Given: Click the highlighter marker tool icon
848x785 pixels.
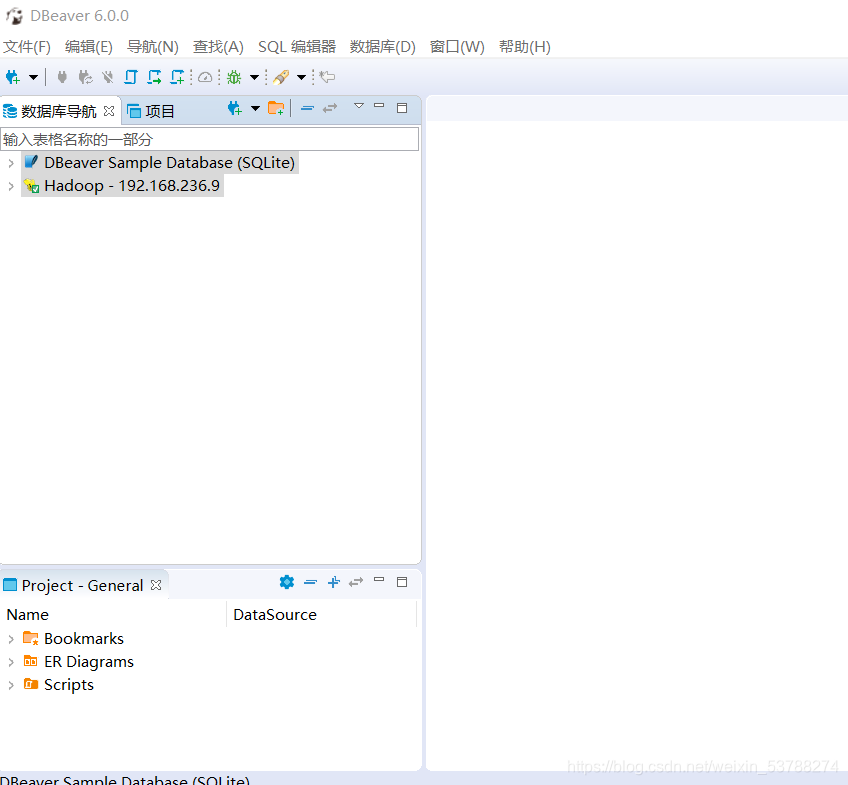Looking at the screenshot, I should coord(281,77).
